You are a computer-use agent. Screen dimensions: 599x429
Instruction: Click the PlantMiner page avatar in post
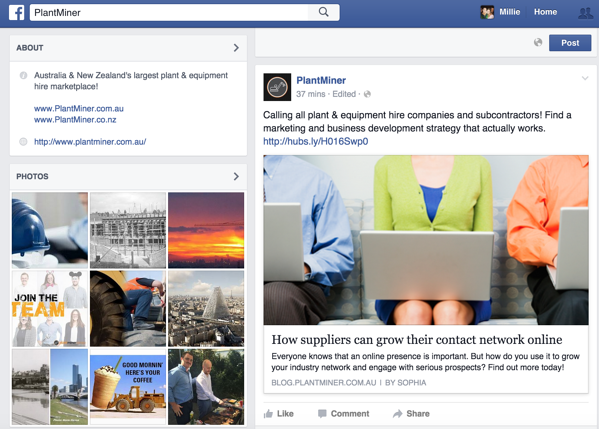(277, 87)
